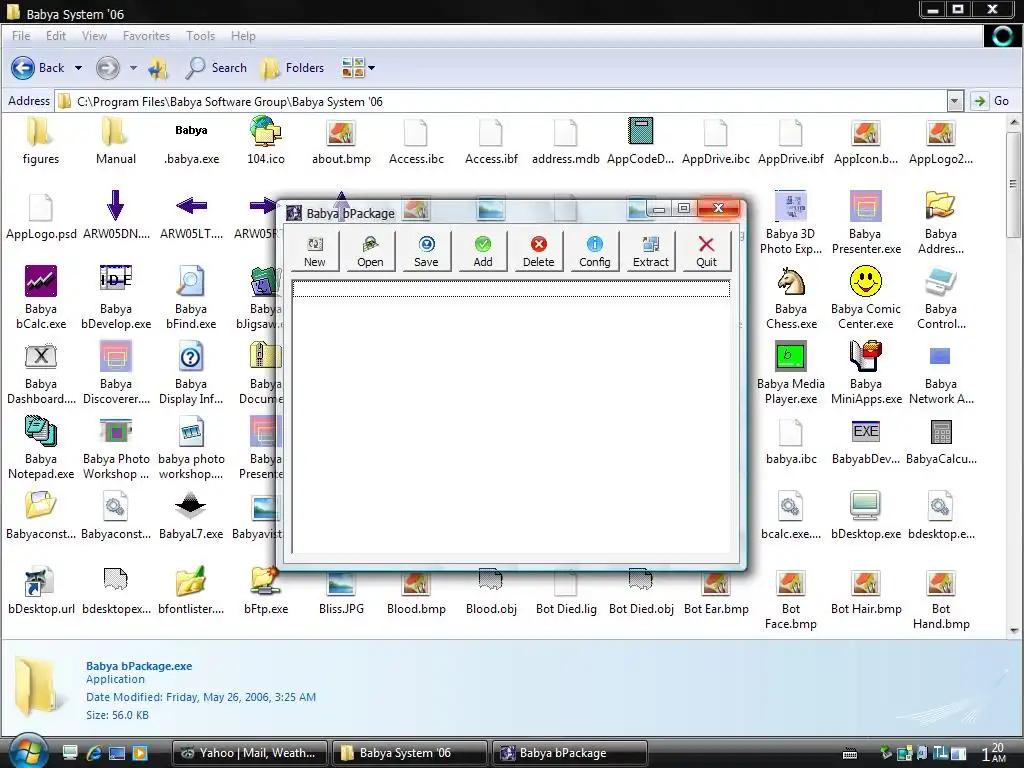The height and width of the screenshot is (768, 1024).
Task: Select the first empty row in bPackage list
Action: coord(511,288)
